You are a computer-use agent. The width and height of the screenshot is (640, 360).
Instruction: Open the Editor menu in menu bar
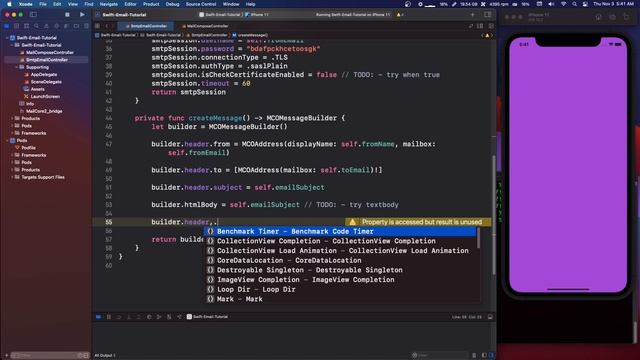pos(130,4)
